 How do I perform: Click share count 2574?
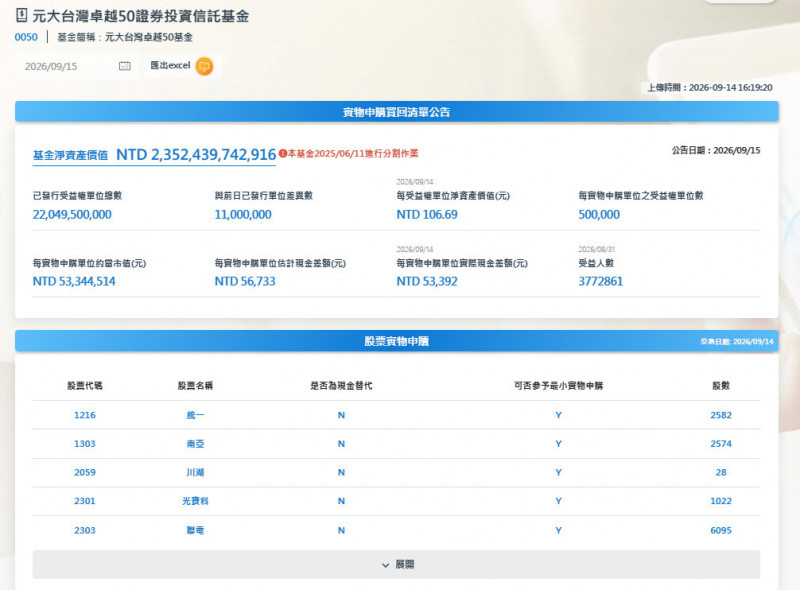click(x=721, y=444)
